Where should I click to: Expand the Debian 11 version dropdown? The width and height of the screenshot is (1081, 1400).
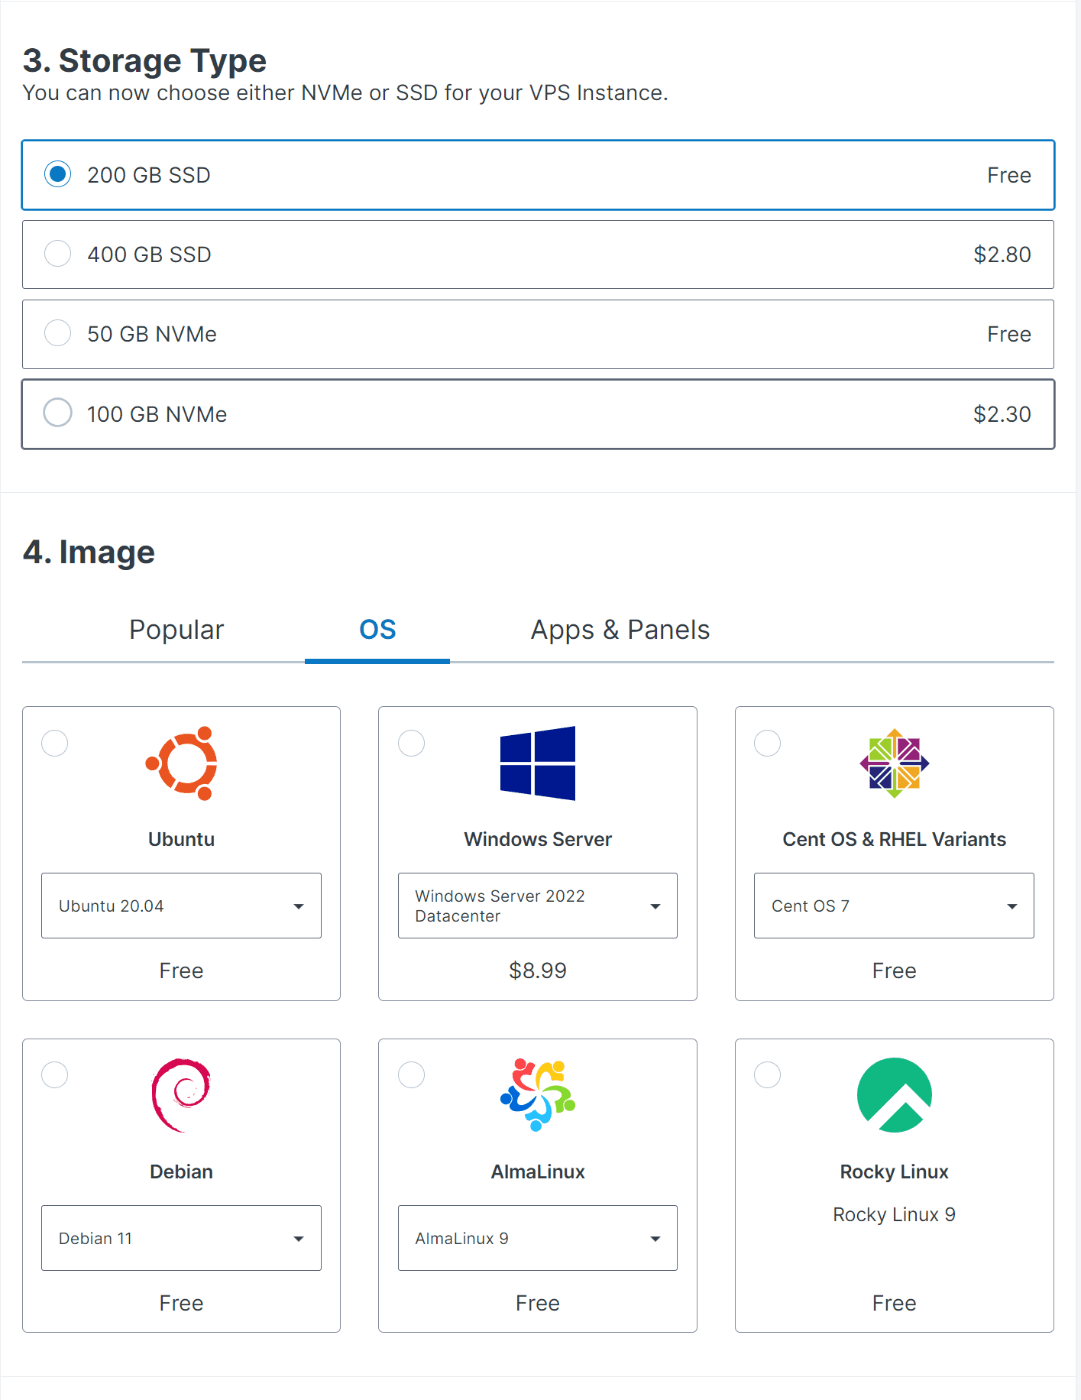[181, 1238]
